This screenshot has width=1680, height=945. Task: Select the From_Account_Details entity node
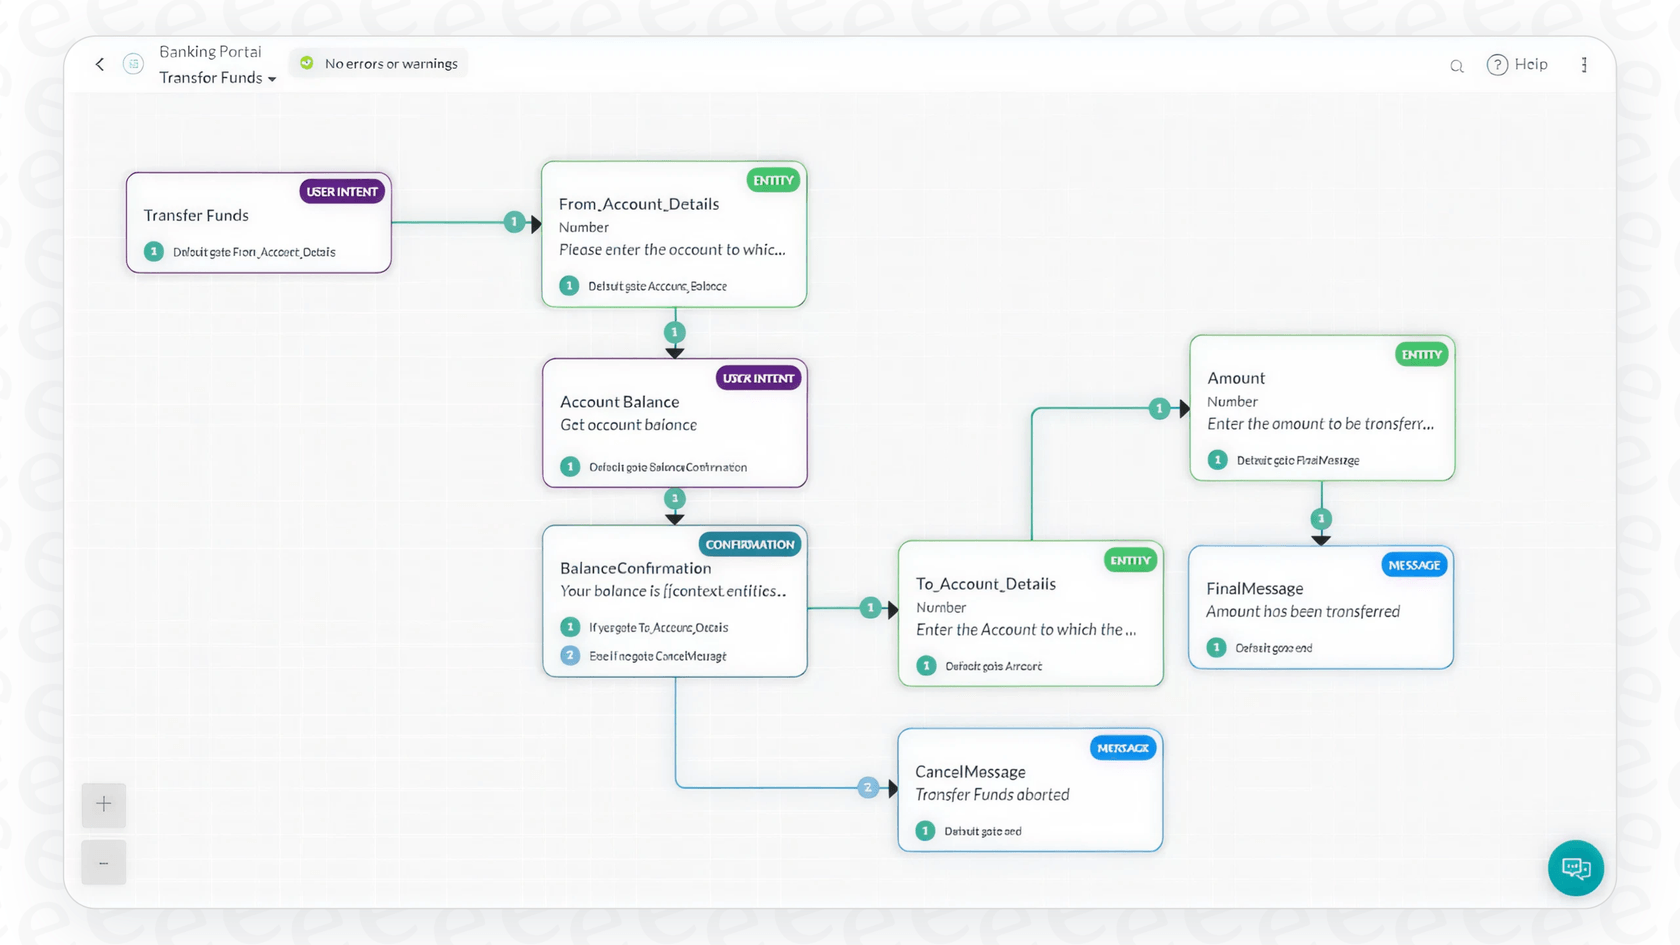pos(673,226)
